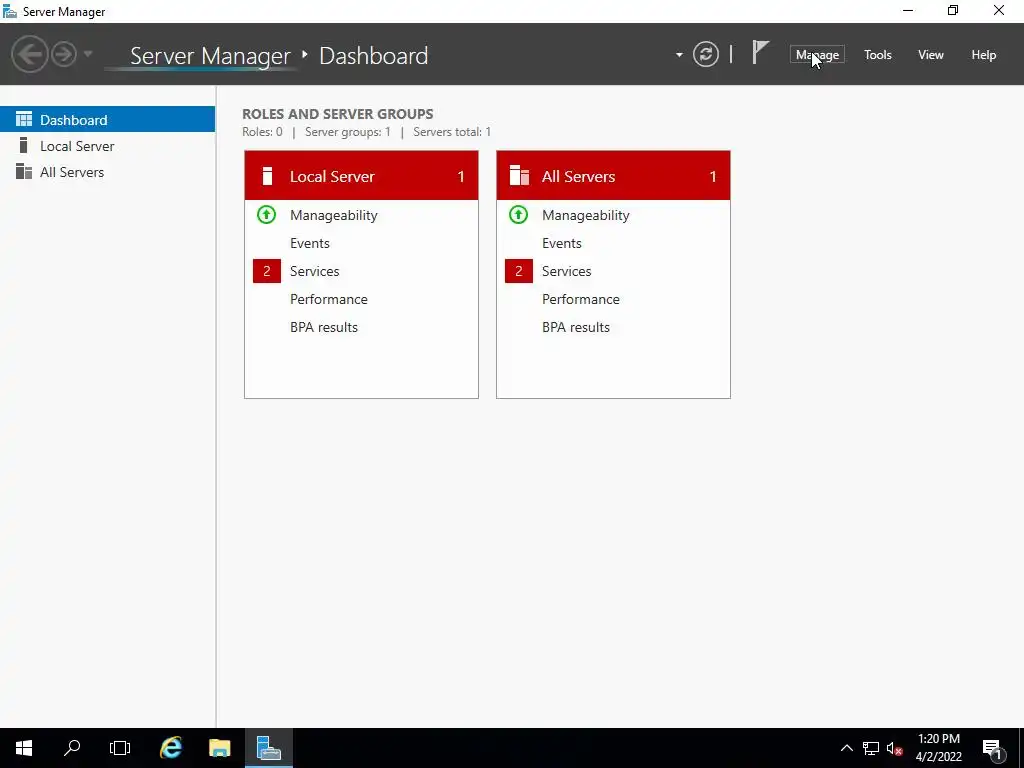Open the Help menu
The height and width of the screenshot is (768, 1024).
[983, 55]
